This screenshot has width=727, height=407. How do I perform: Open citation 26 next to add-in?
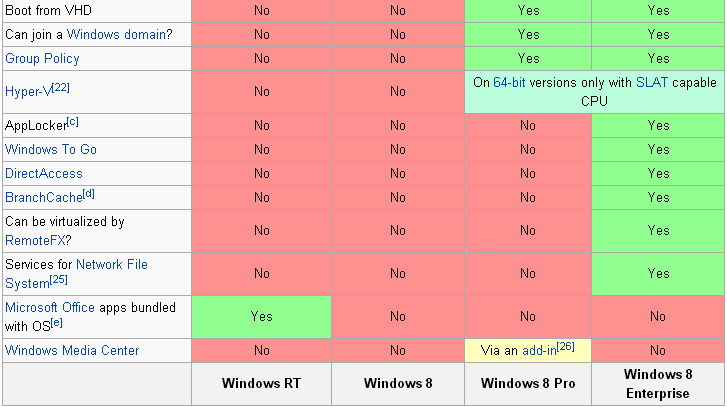point(566,347)
